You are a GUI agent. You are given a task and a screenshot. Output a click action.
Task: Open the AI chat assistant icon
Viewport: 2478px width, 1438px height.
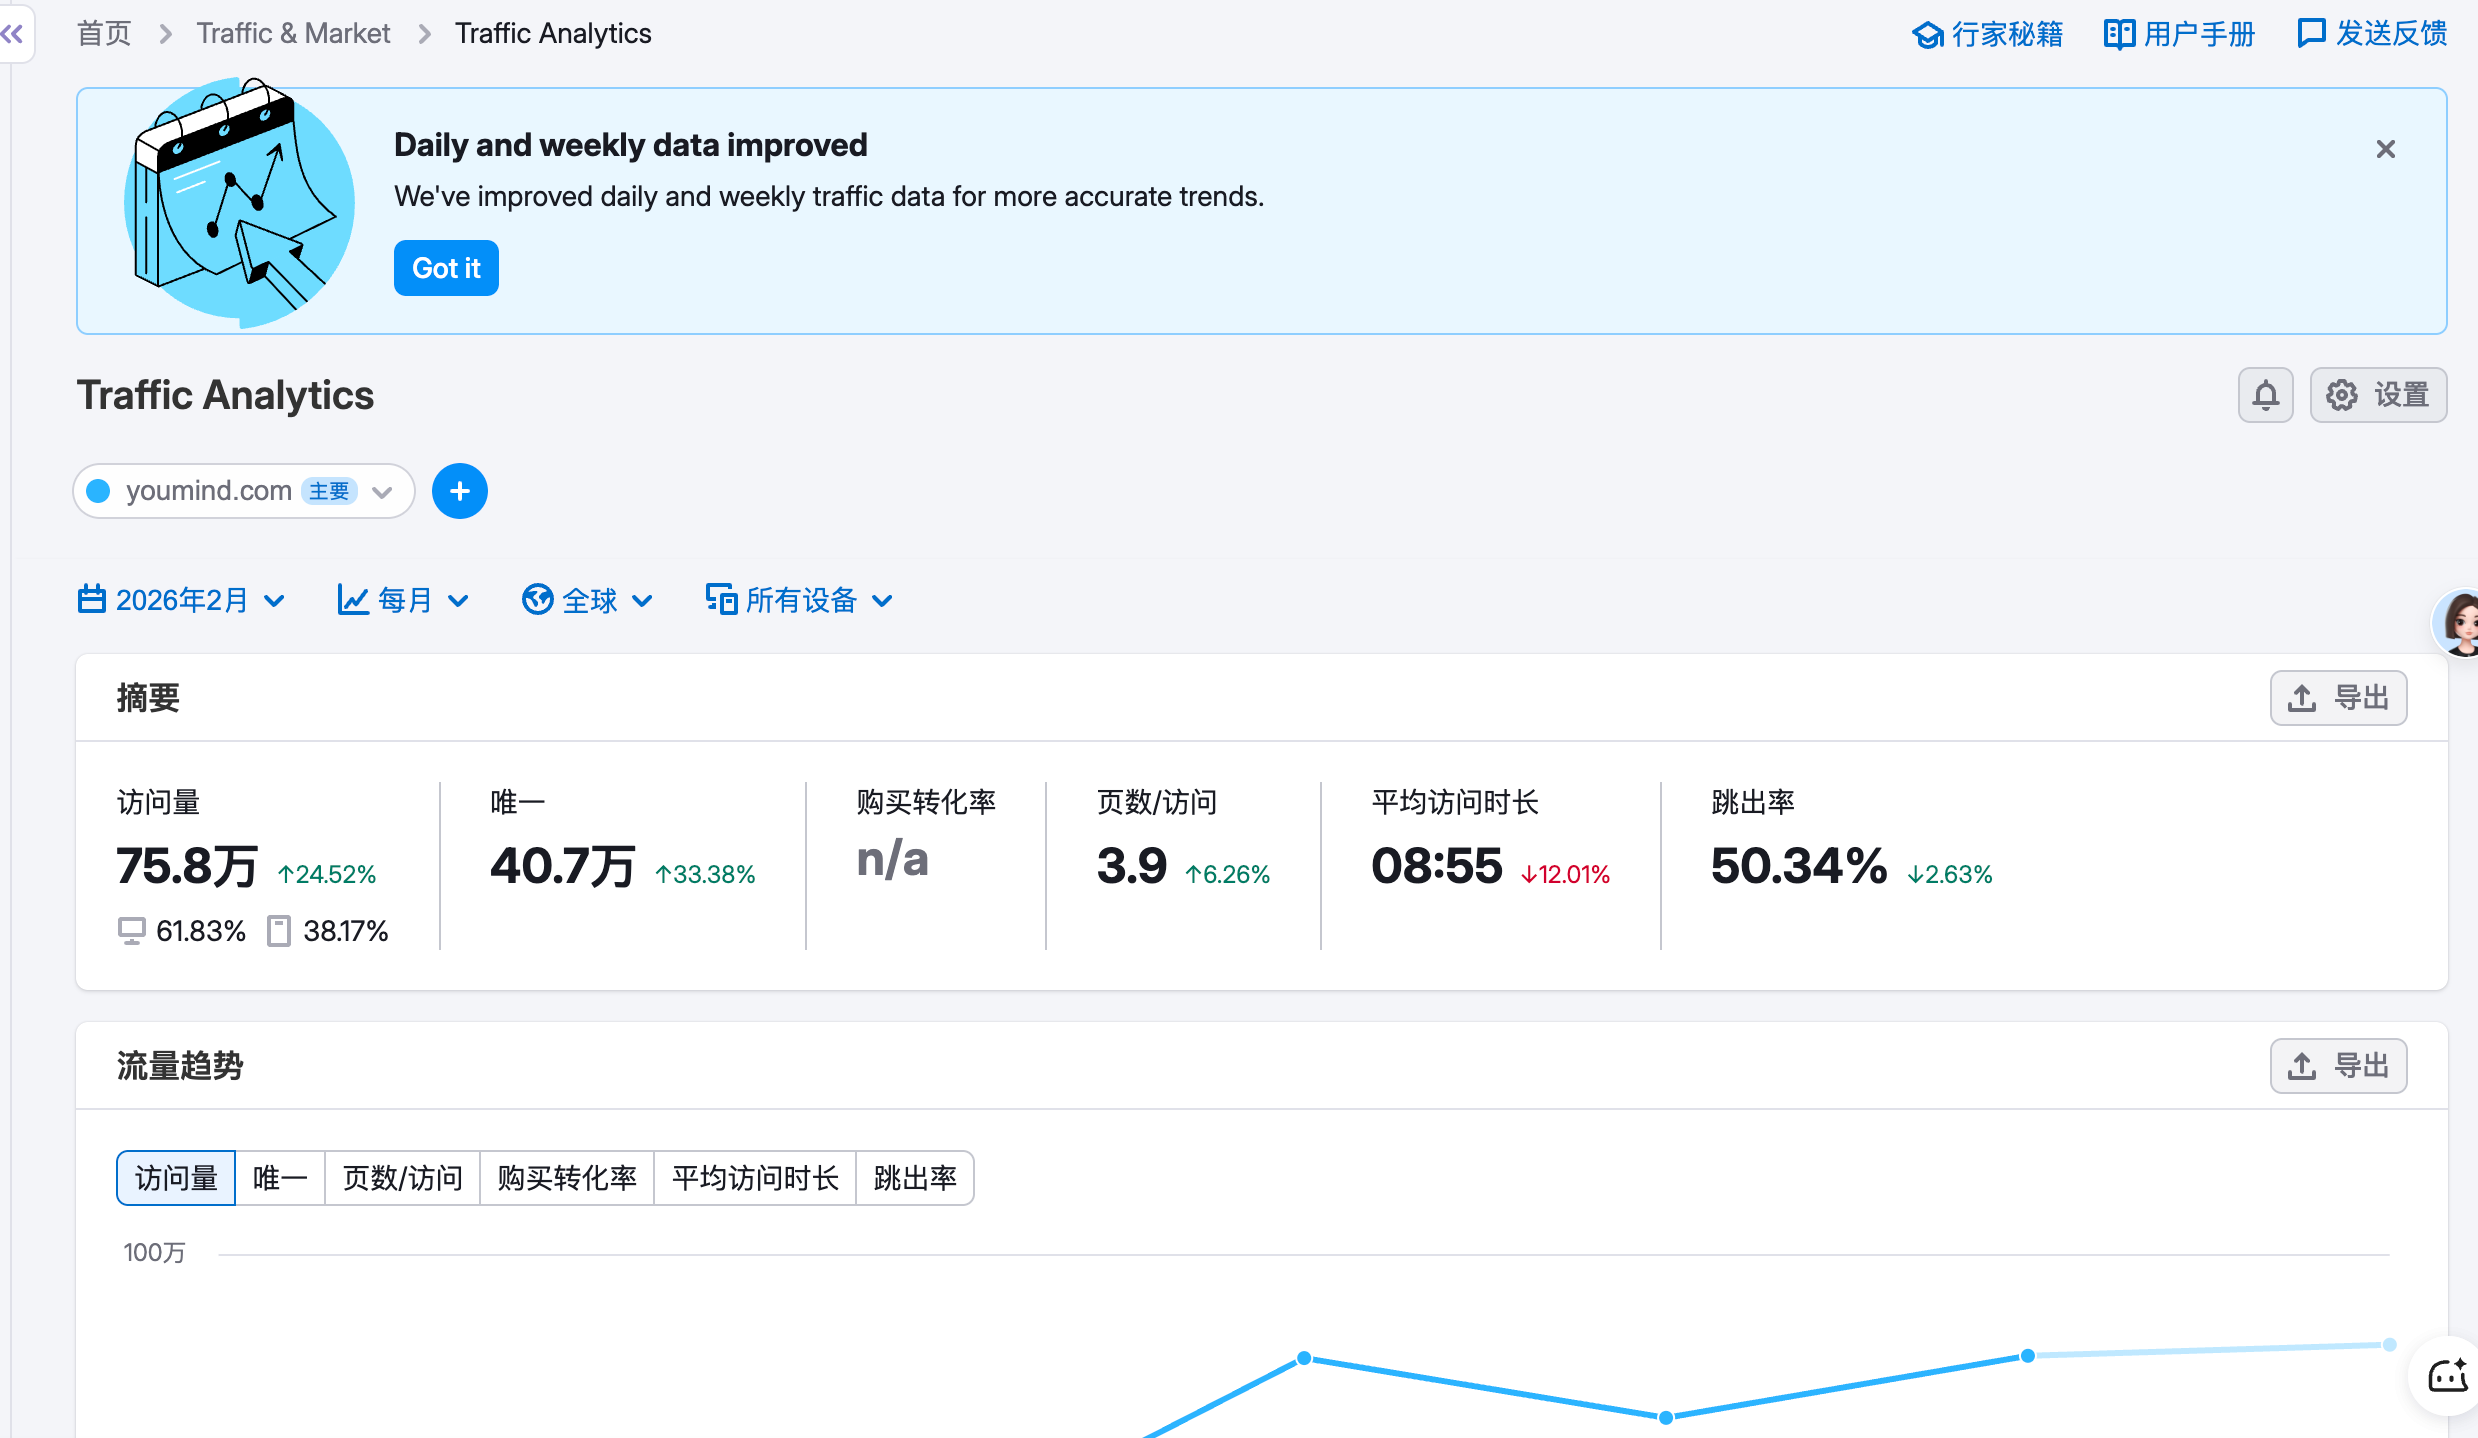click(x=2446, y=1376)
